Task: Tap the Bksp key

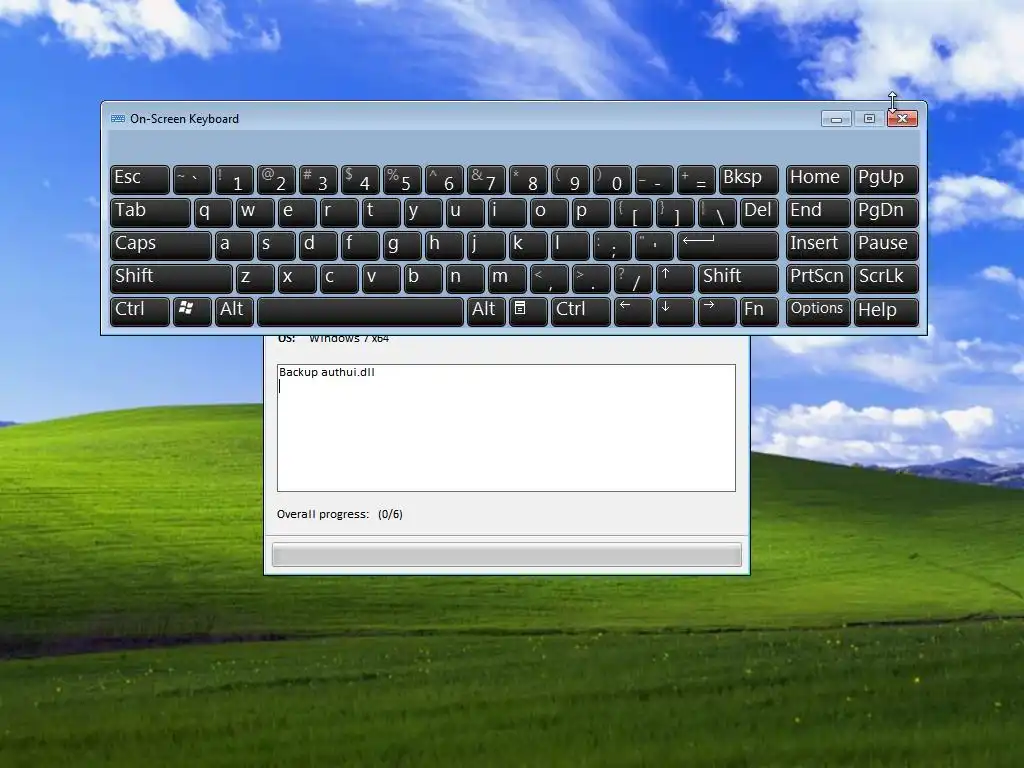Action: pos(748,180)
